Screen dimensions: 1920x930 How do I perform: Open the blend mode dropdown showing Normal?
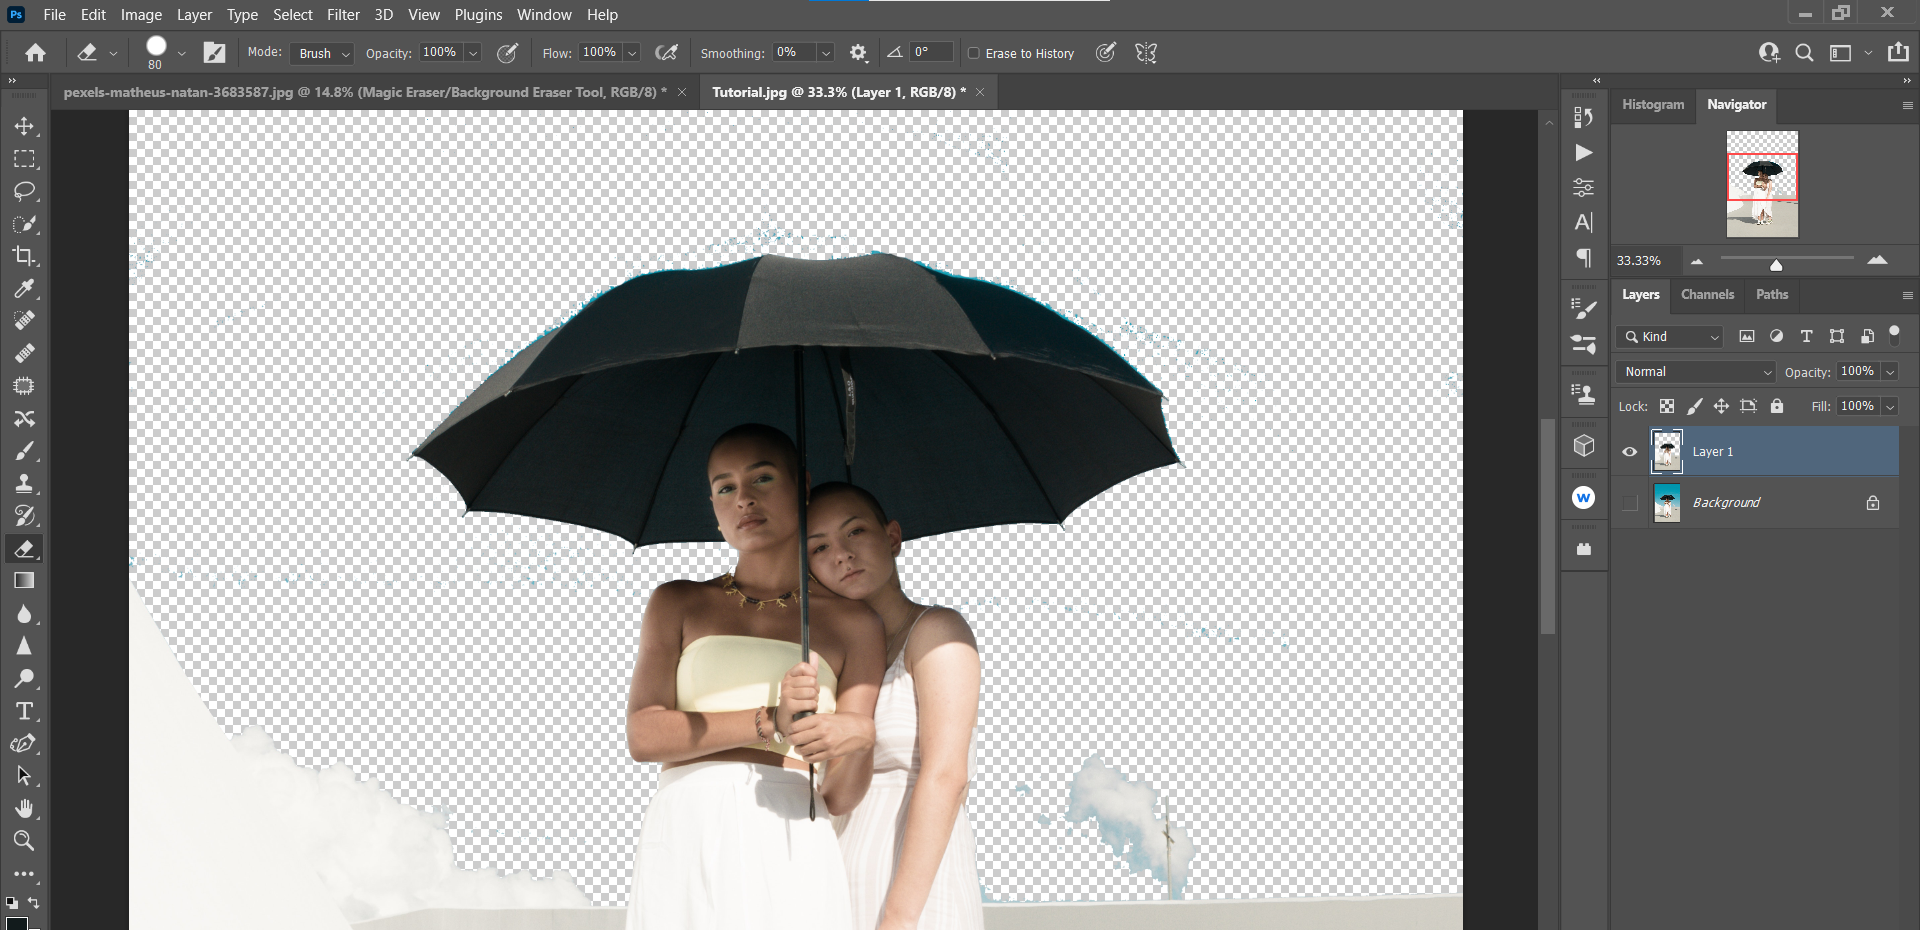point(1694,371)
